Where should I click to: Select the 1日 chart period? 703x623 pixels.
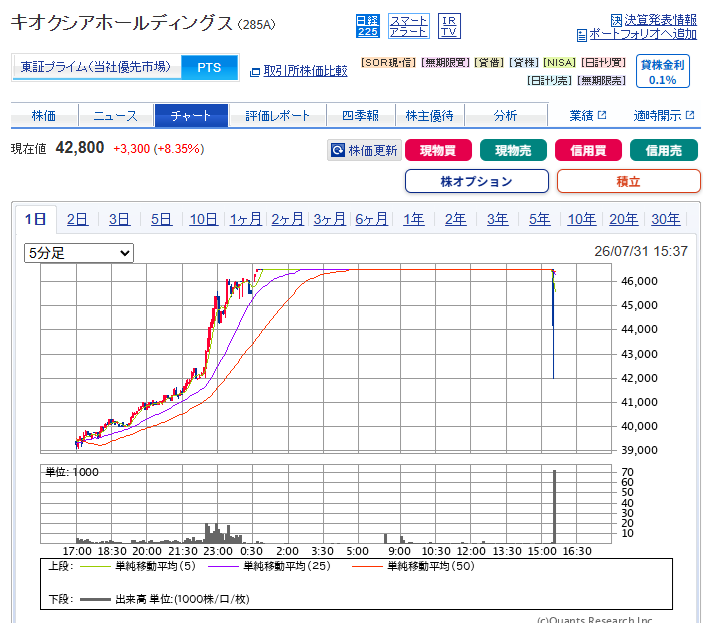[x=35, y=219]
